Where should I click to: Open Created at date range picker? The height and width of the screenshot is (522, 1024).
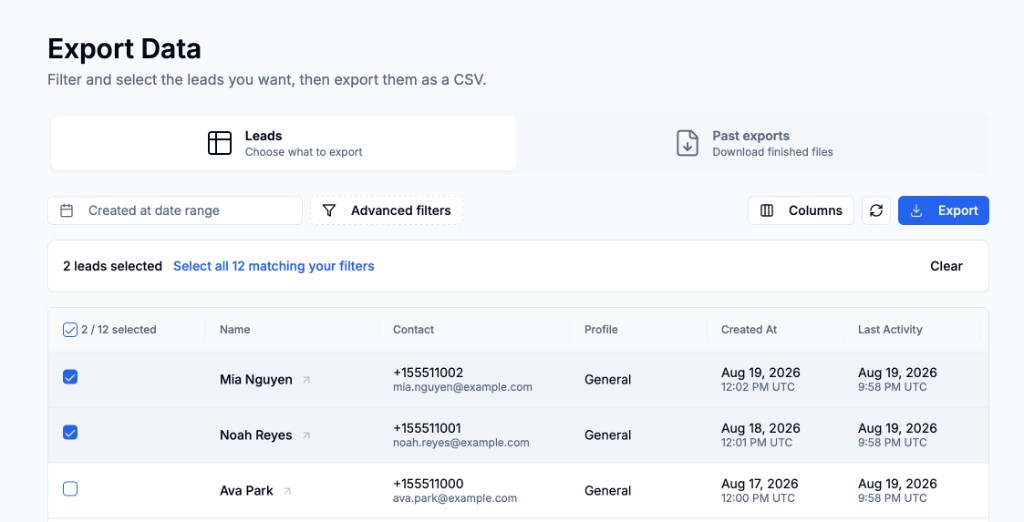[175, 210]
